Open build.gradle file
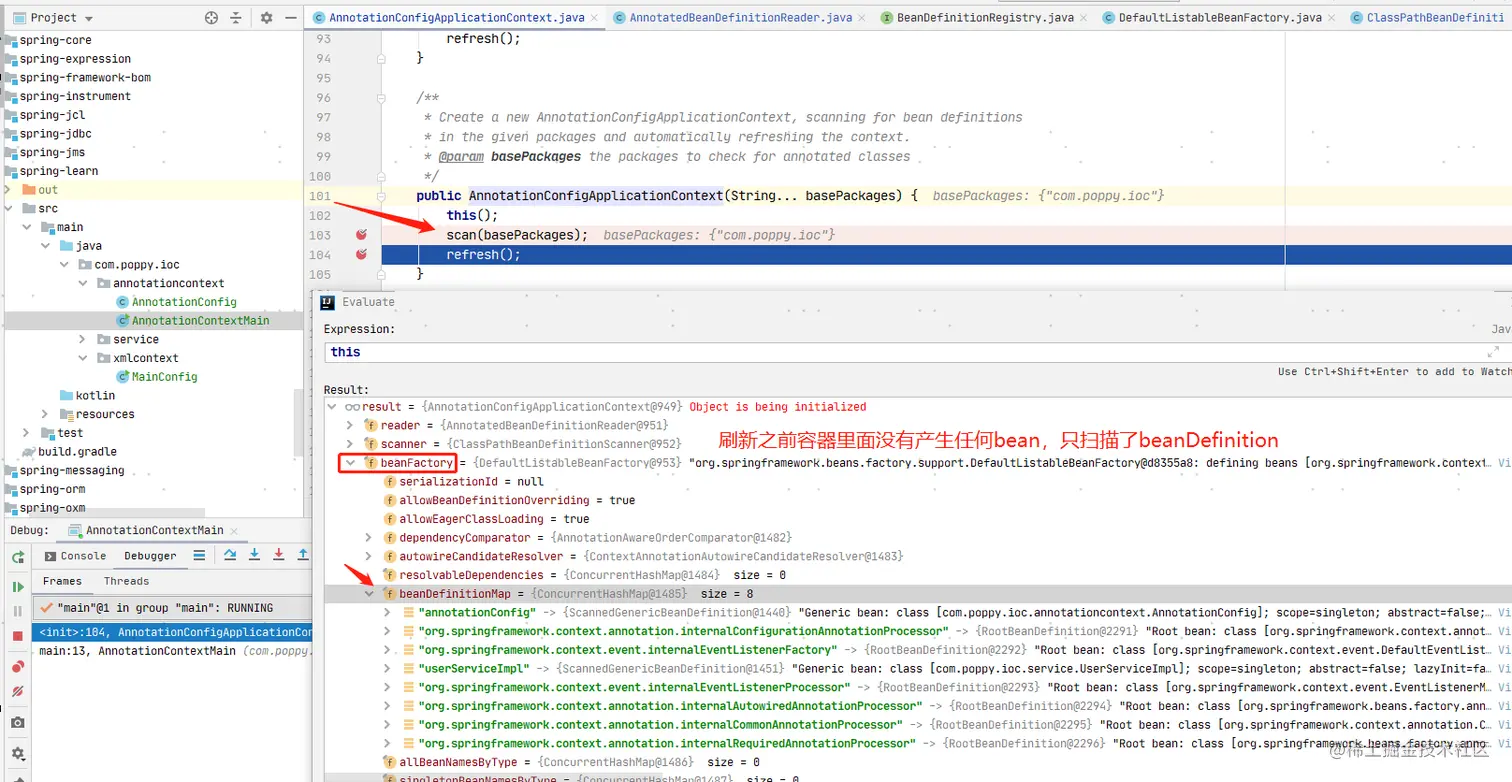The height and width of the screenshot is (782, 1512). pos(68,452)
